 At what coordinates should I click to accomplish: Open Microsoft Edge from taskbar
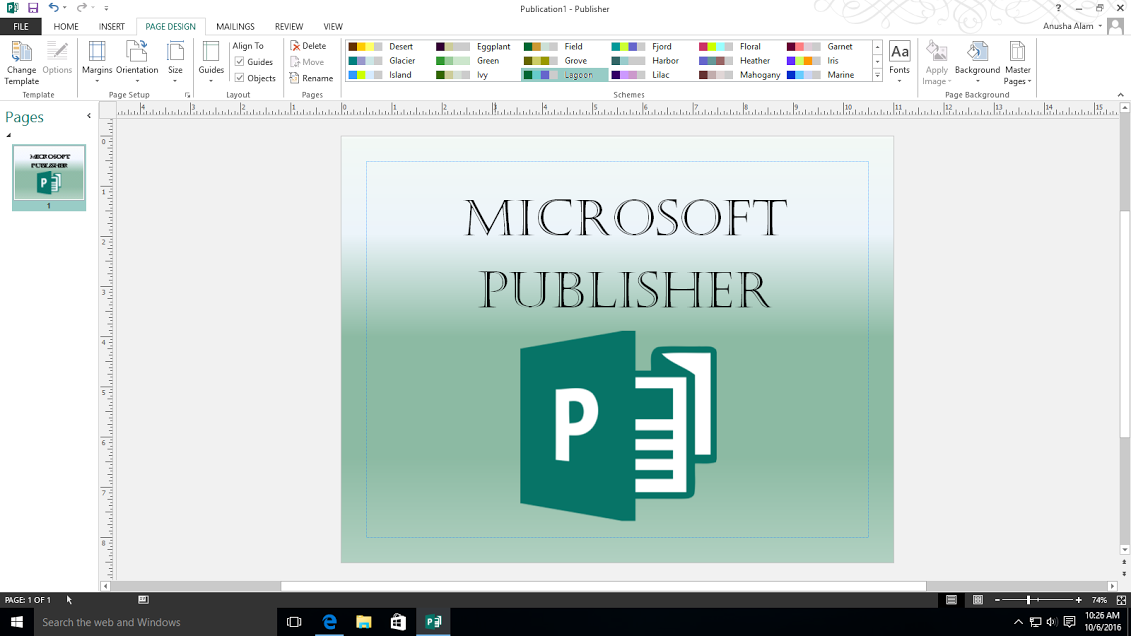click(329, 622)
